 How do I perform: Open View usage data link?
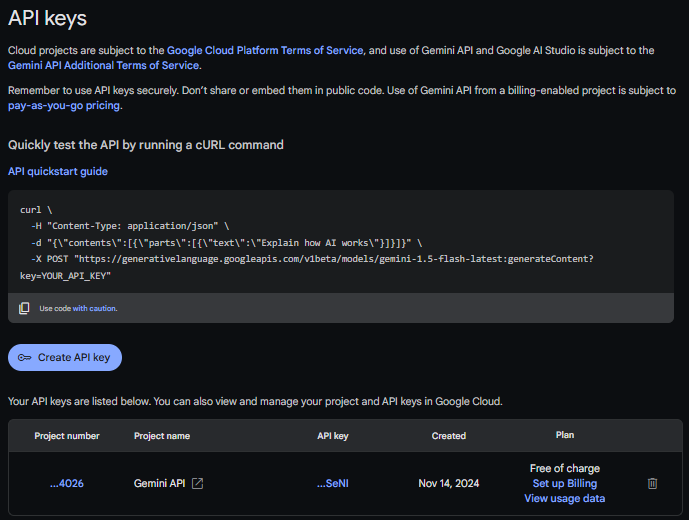[565, 498]
